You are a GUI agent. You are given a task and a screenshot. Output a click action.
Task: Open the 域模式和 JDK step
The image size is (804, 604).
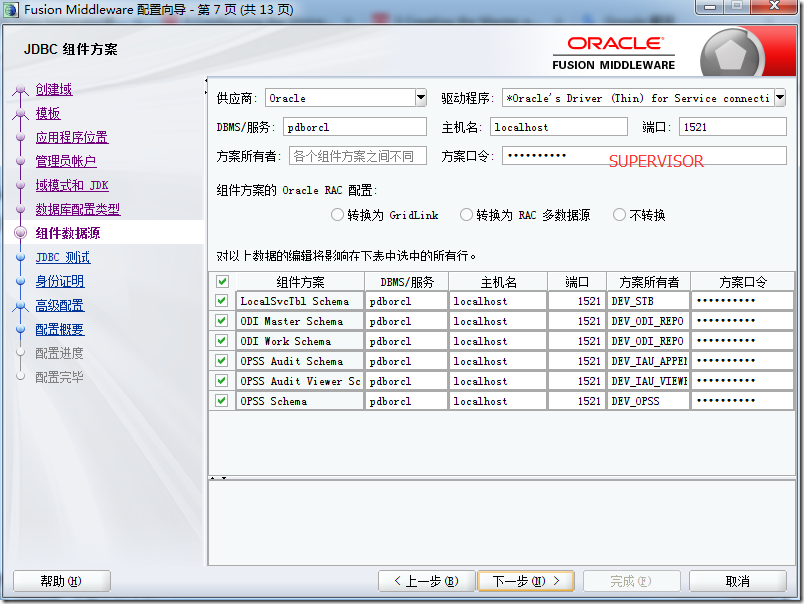[72, 185]
